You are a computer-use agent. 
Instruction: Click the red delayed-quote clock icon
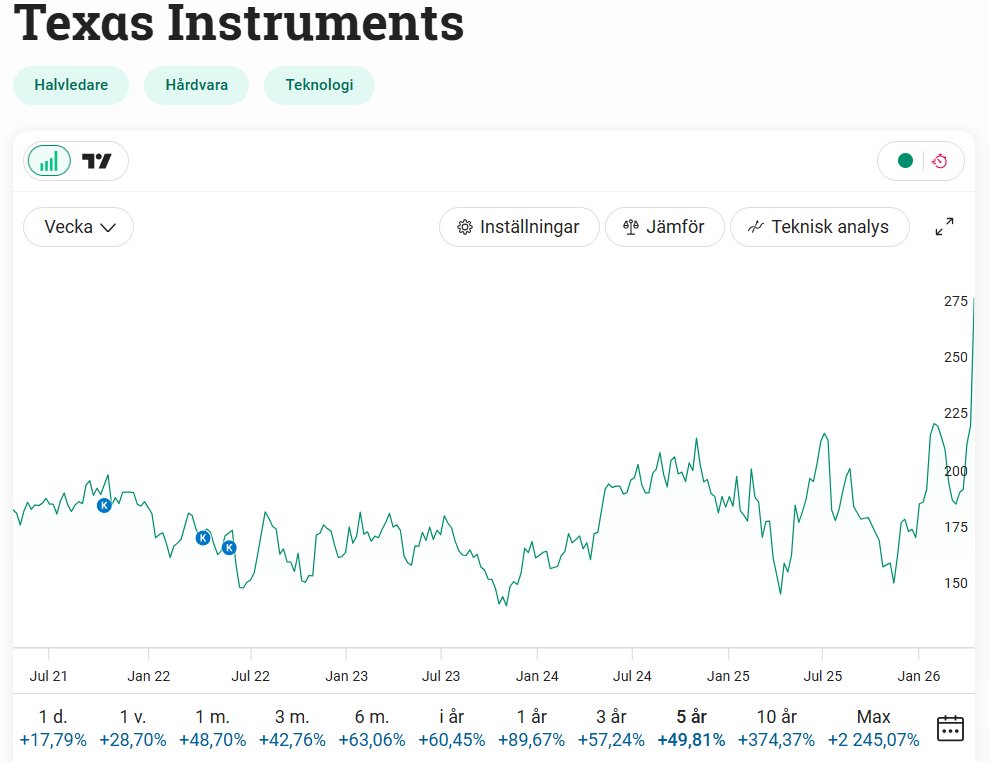[x=940, y=161]
